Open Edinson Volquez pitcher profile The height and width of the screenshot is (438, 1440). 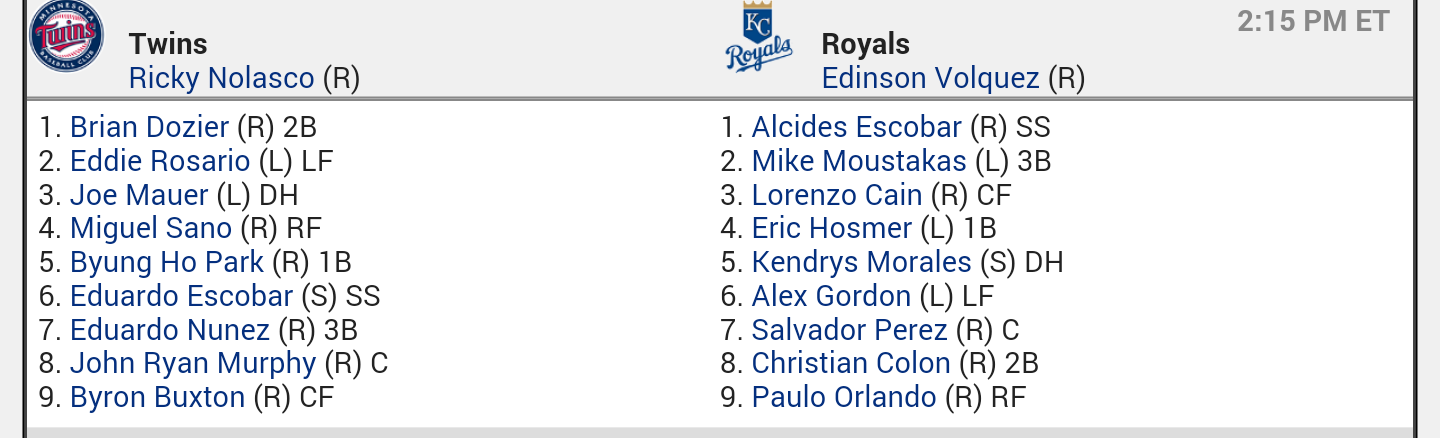(x=931, y=78)
